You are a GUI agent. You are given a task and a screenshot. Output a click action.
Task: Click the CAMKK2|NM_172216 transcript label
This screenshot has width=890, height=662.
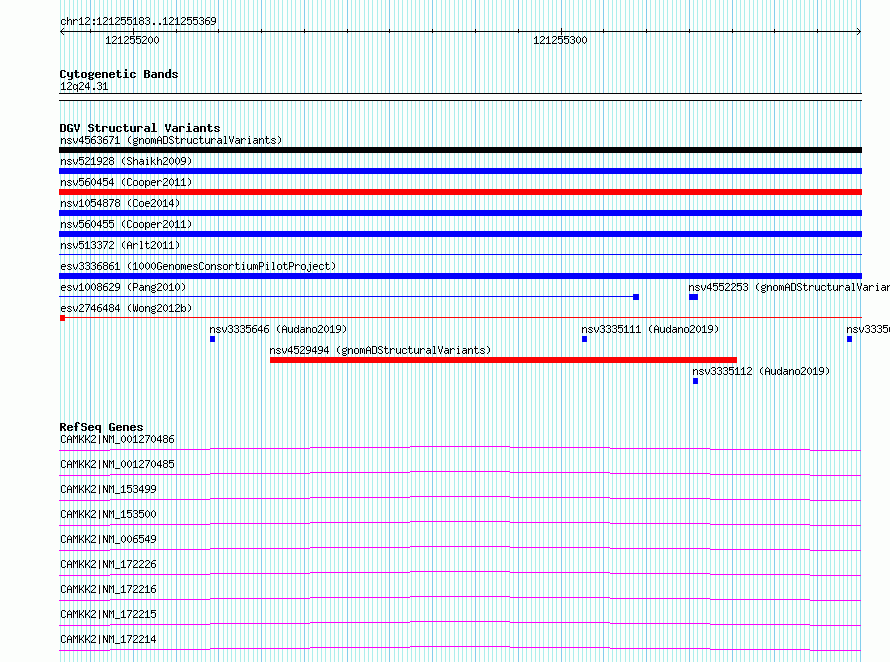(108, 589)
